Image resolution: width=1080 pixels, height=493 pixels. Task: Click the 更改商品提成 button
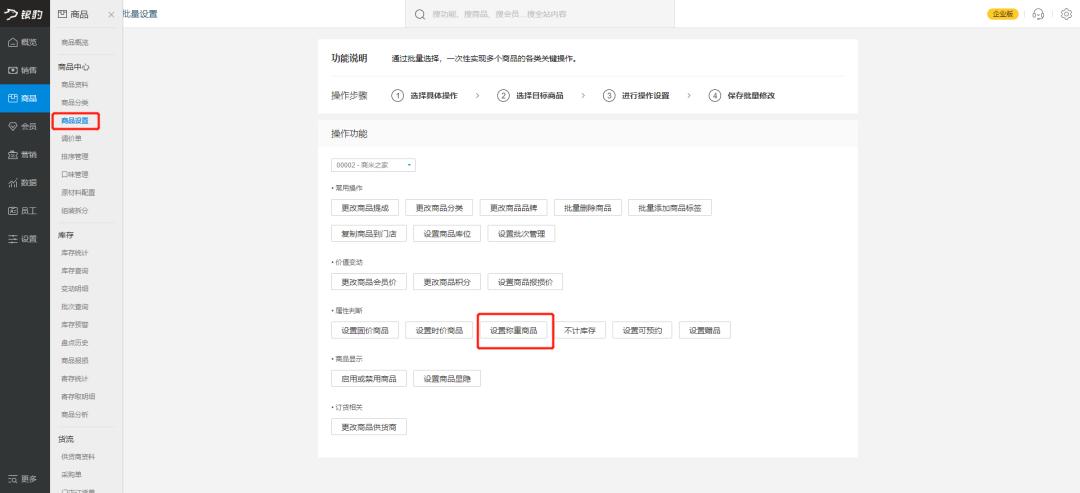pos(365,207)
